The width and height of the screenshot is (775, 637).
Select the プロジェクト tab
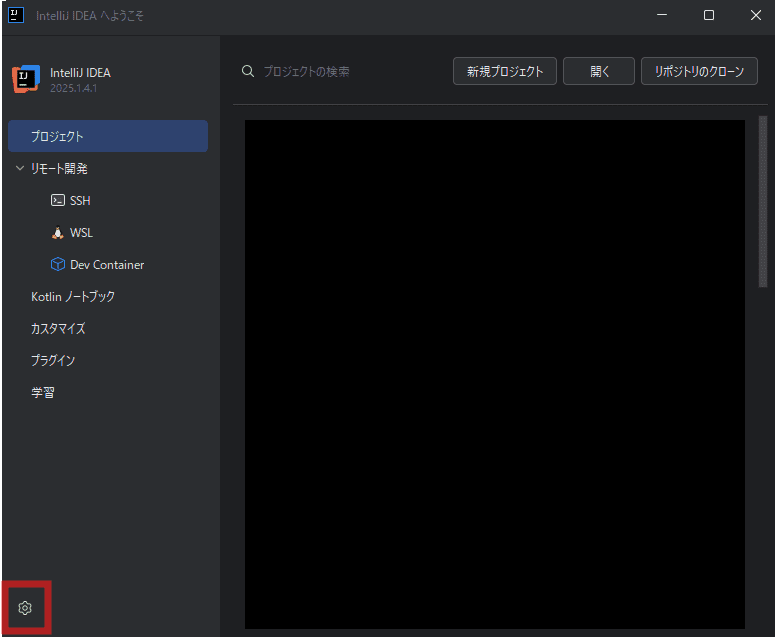(x=108, y=136)
